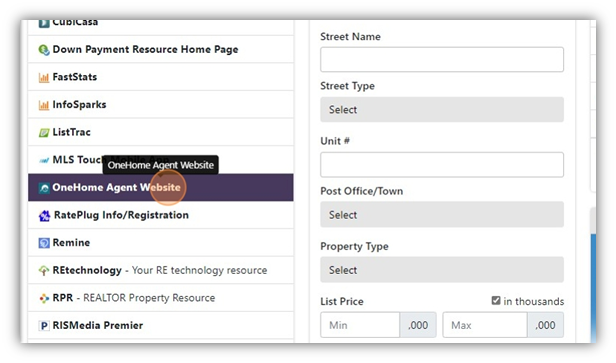Click the FastStats bar chart icon
616x363 pixels.
[44, 77]
